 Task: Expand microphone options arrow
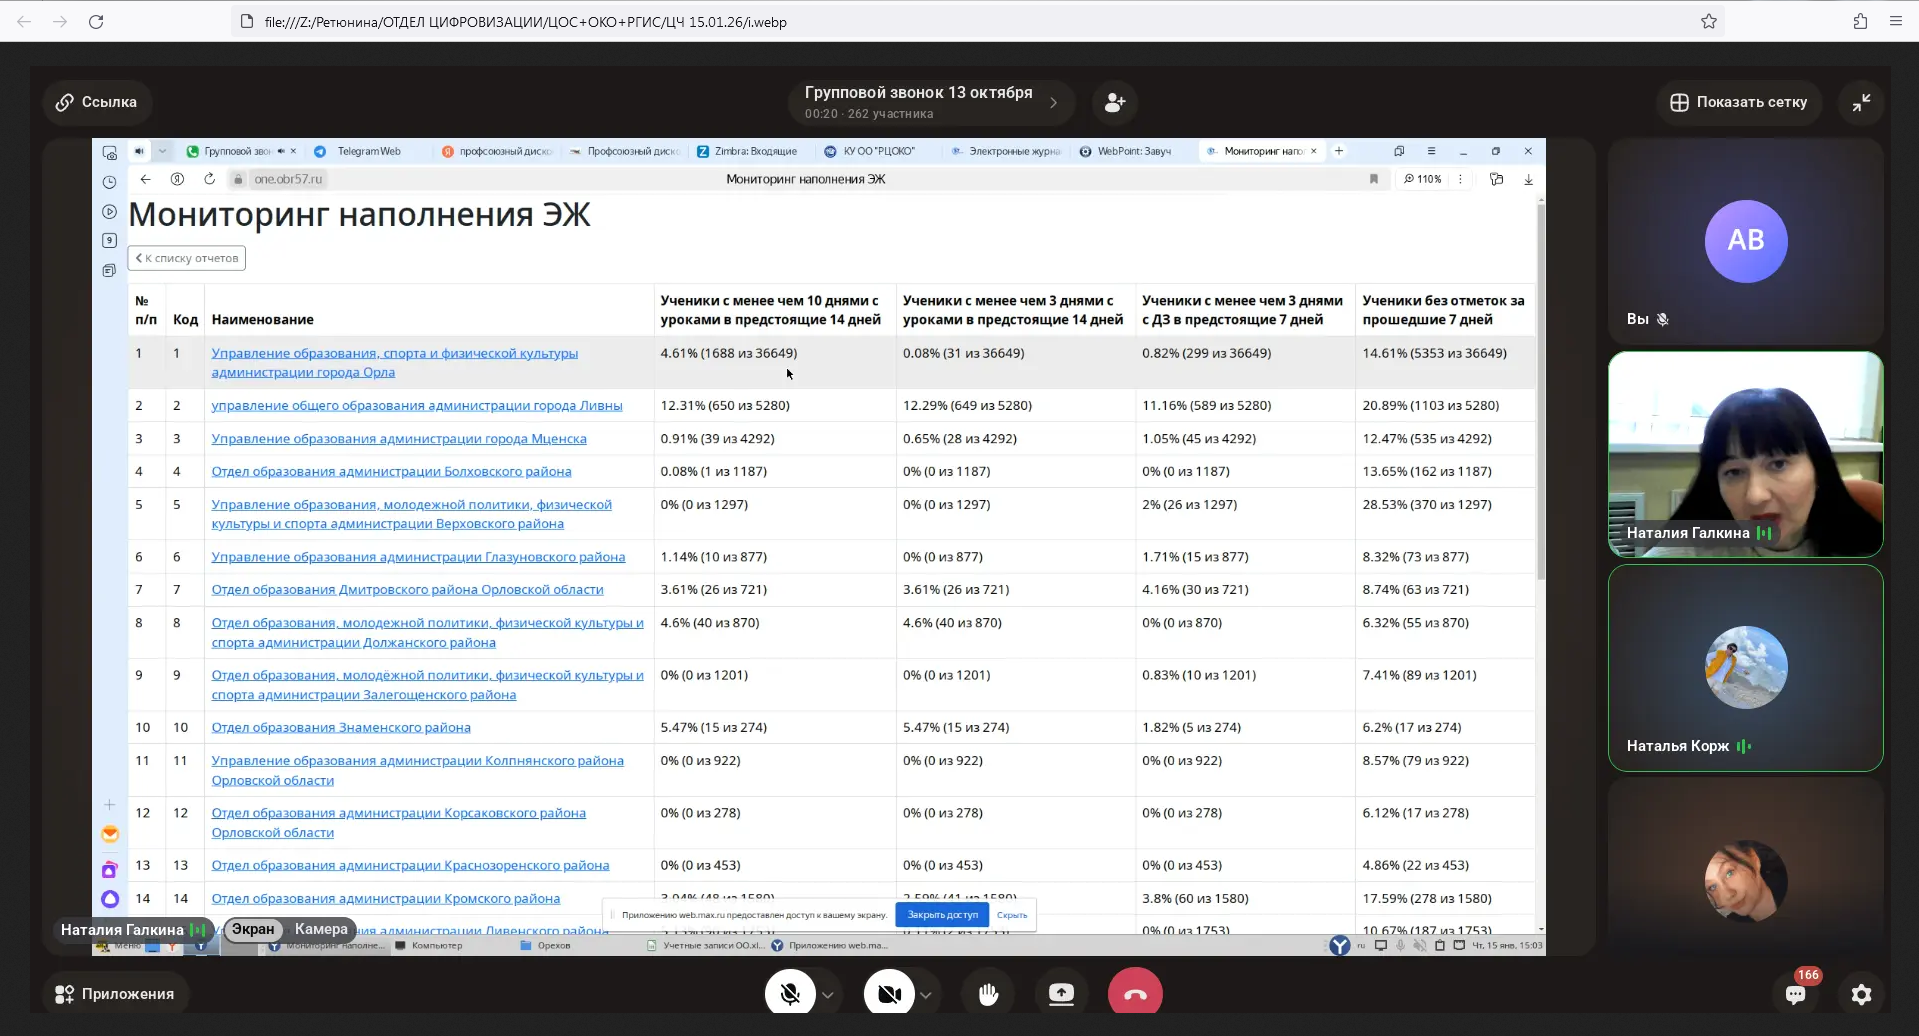pos(828,995)
